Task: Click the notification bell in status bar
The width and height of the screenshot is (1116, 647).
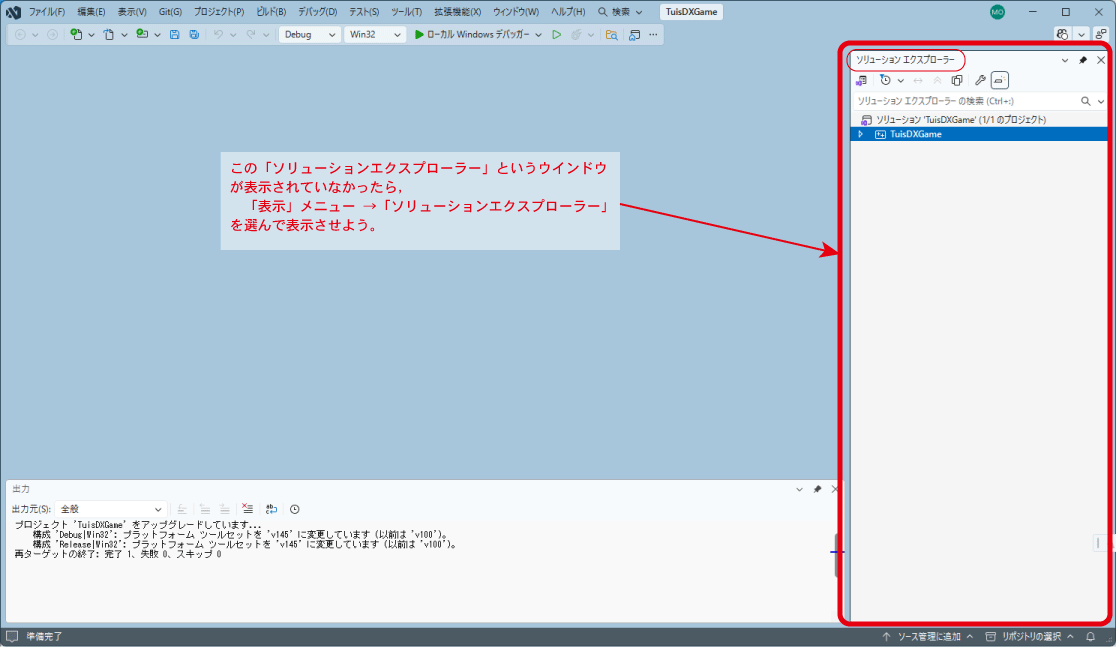Action: point(1090,636)
